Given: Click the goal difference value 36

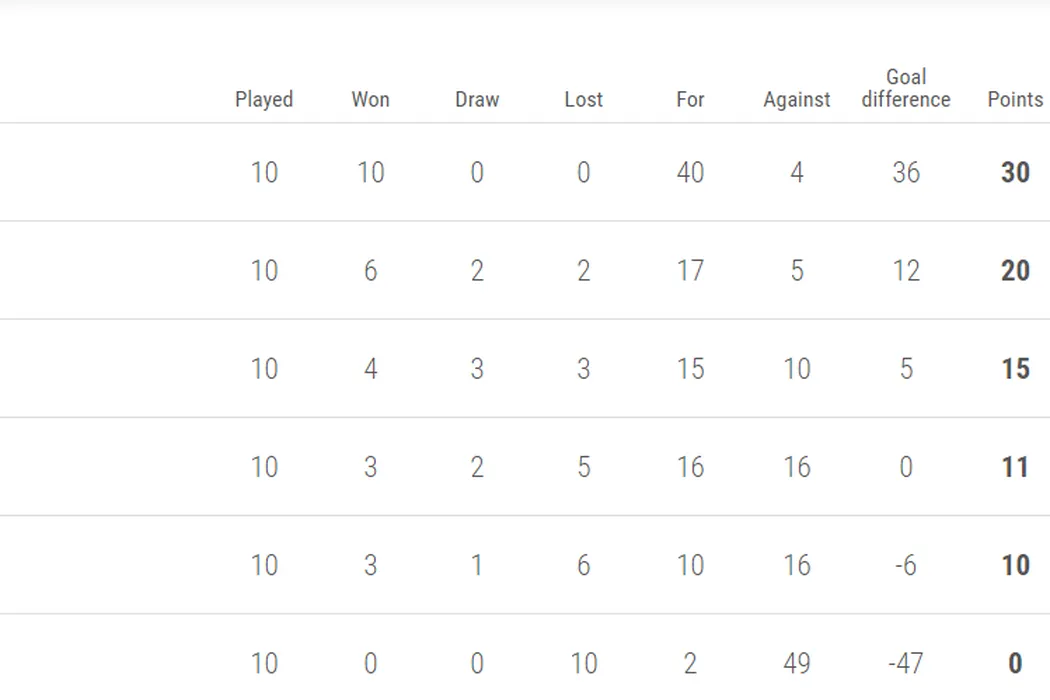Looking at the screenshot, I should click(906, 173).
